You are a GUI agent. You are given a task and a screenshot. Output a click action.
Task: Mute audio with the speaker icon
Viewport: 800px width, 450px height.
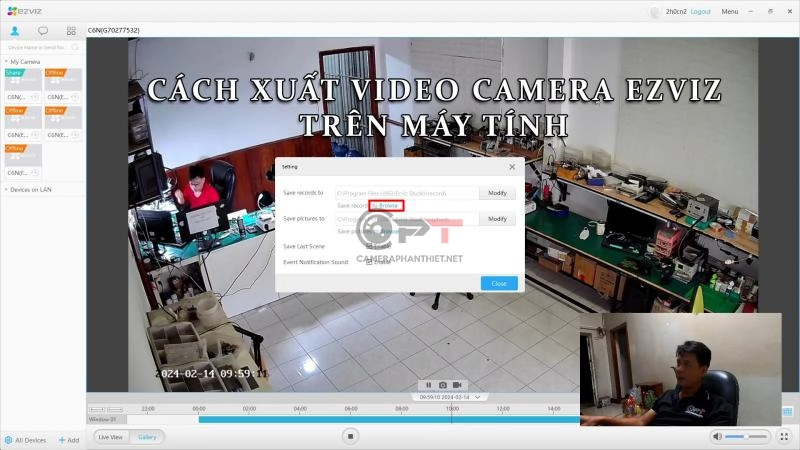click(x=717, y=436)
